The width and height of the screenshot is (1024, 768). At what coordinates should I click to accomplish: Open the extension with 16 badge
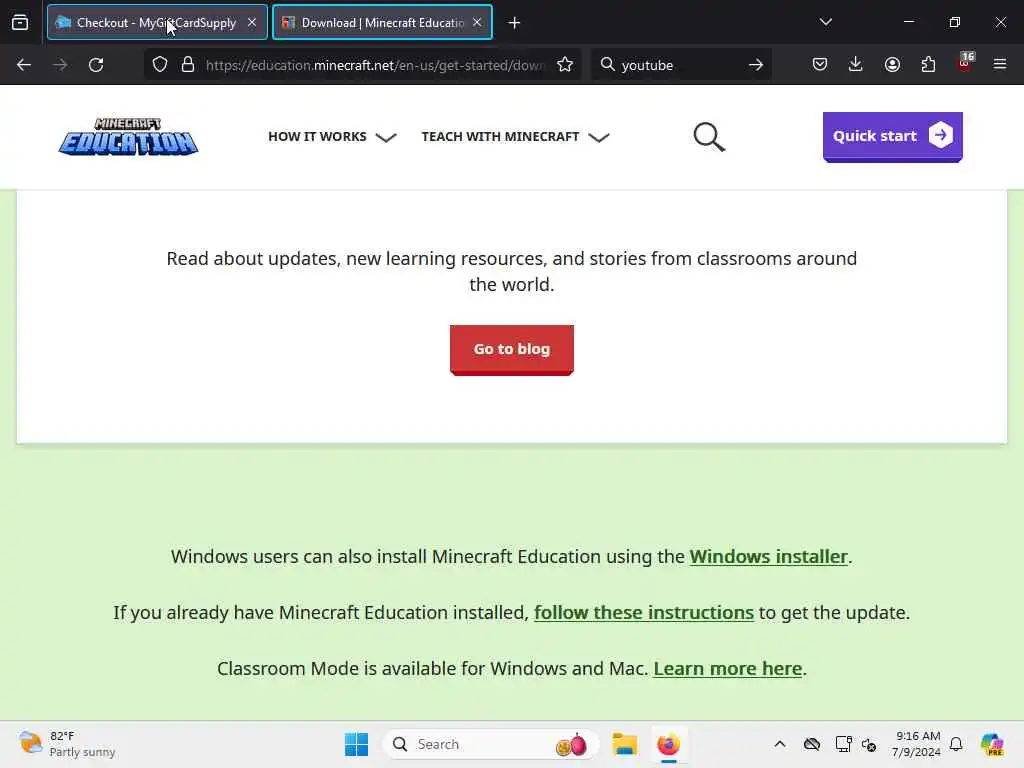[x=965, y=63]
